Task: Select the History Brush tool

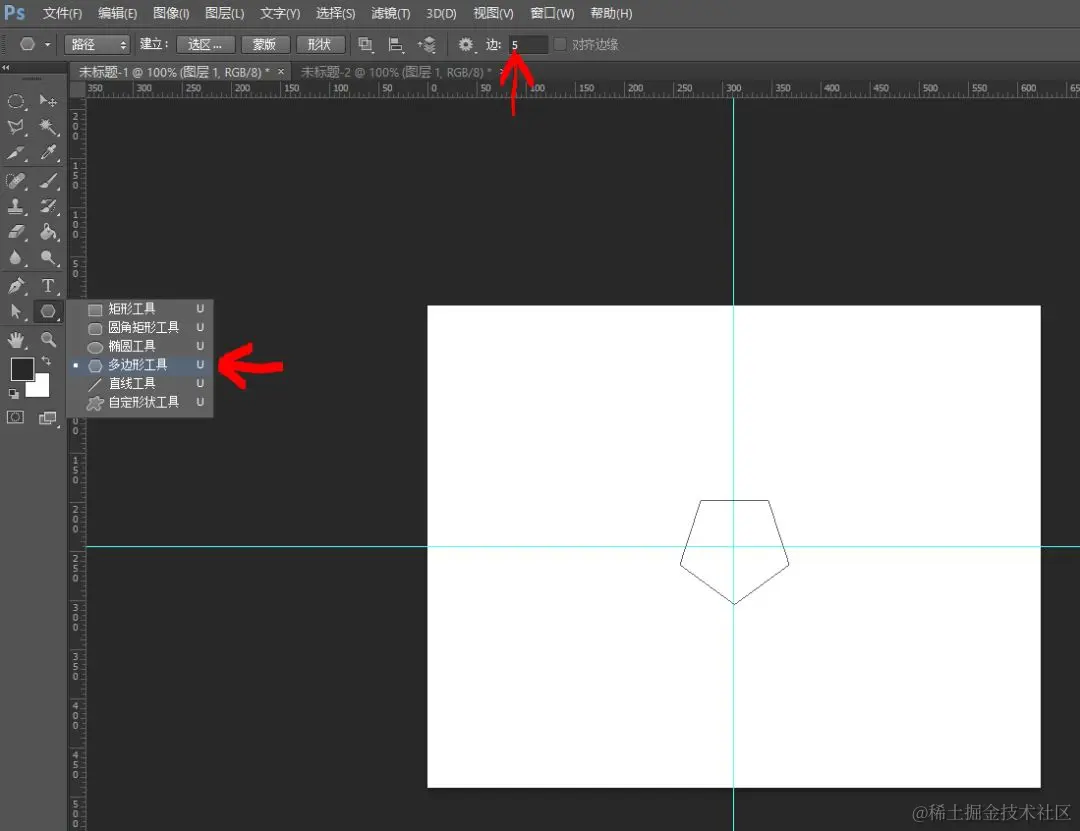Action: (48, 206)
